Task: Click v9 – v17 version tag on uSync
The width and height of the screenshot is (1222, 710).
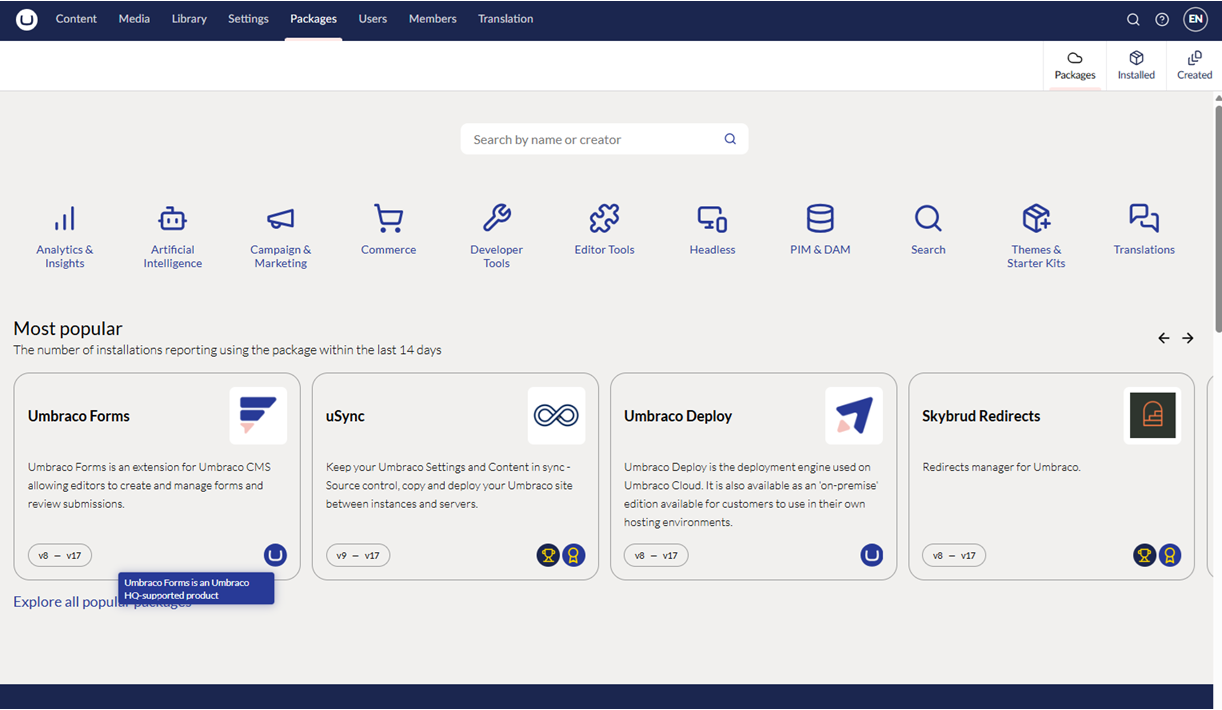Action: click(358, 555)
